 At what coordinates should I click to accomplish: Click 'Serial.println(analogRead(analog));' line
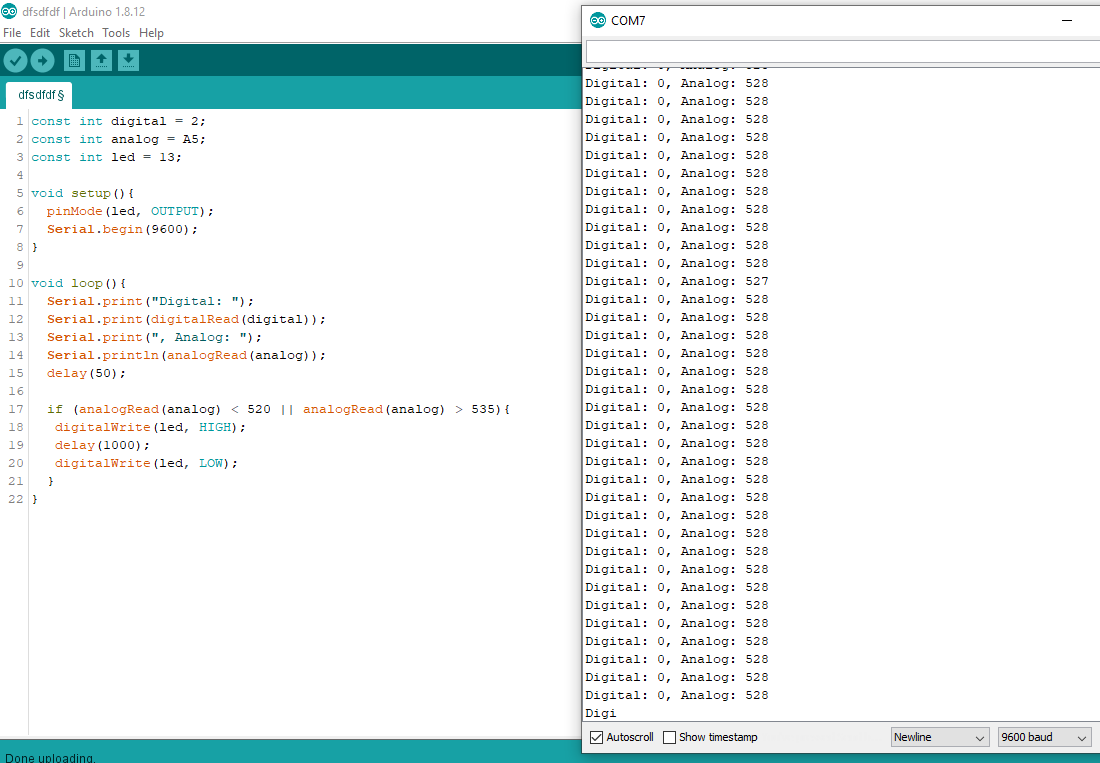click(187, 356)
